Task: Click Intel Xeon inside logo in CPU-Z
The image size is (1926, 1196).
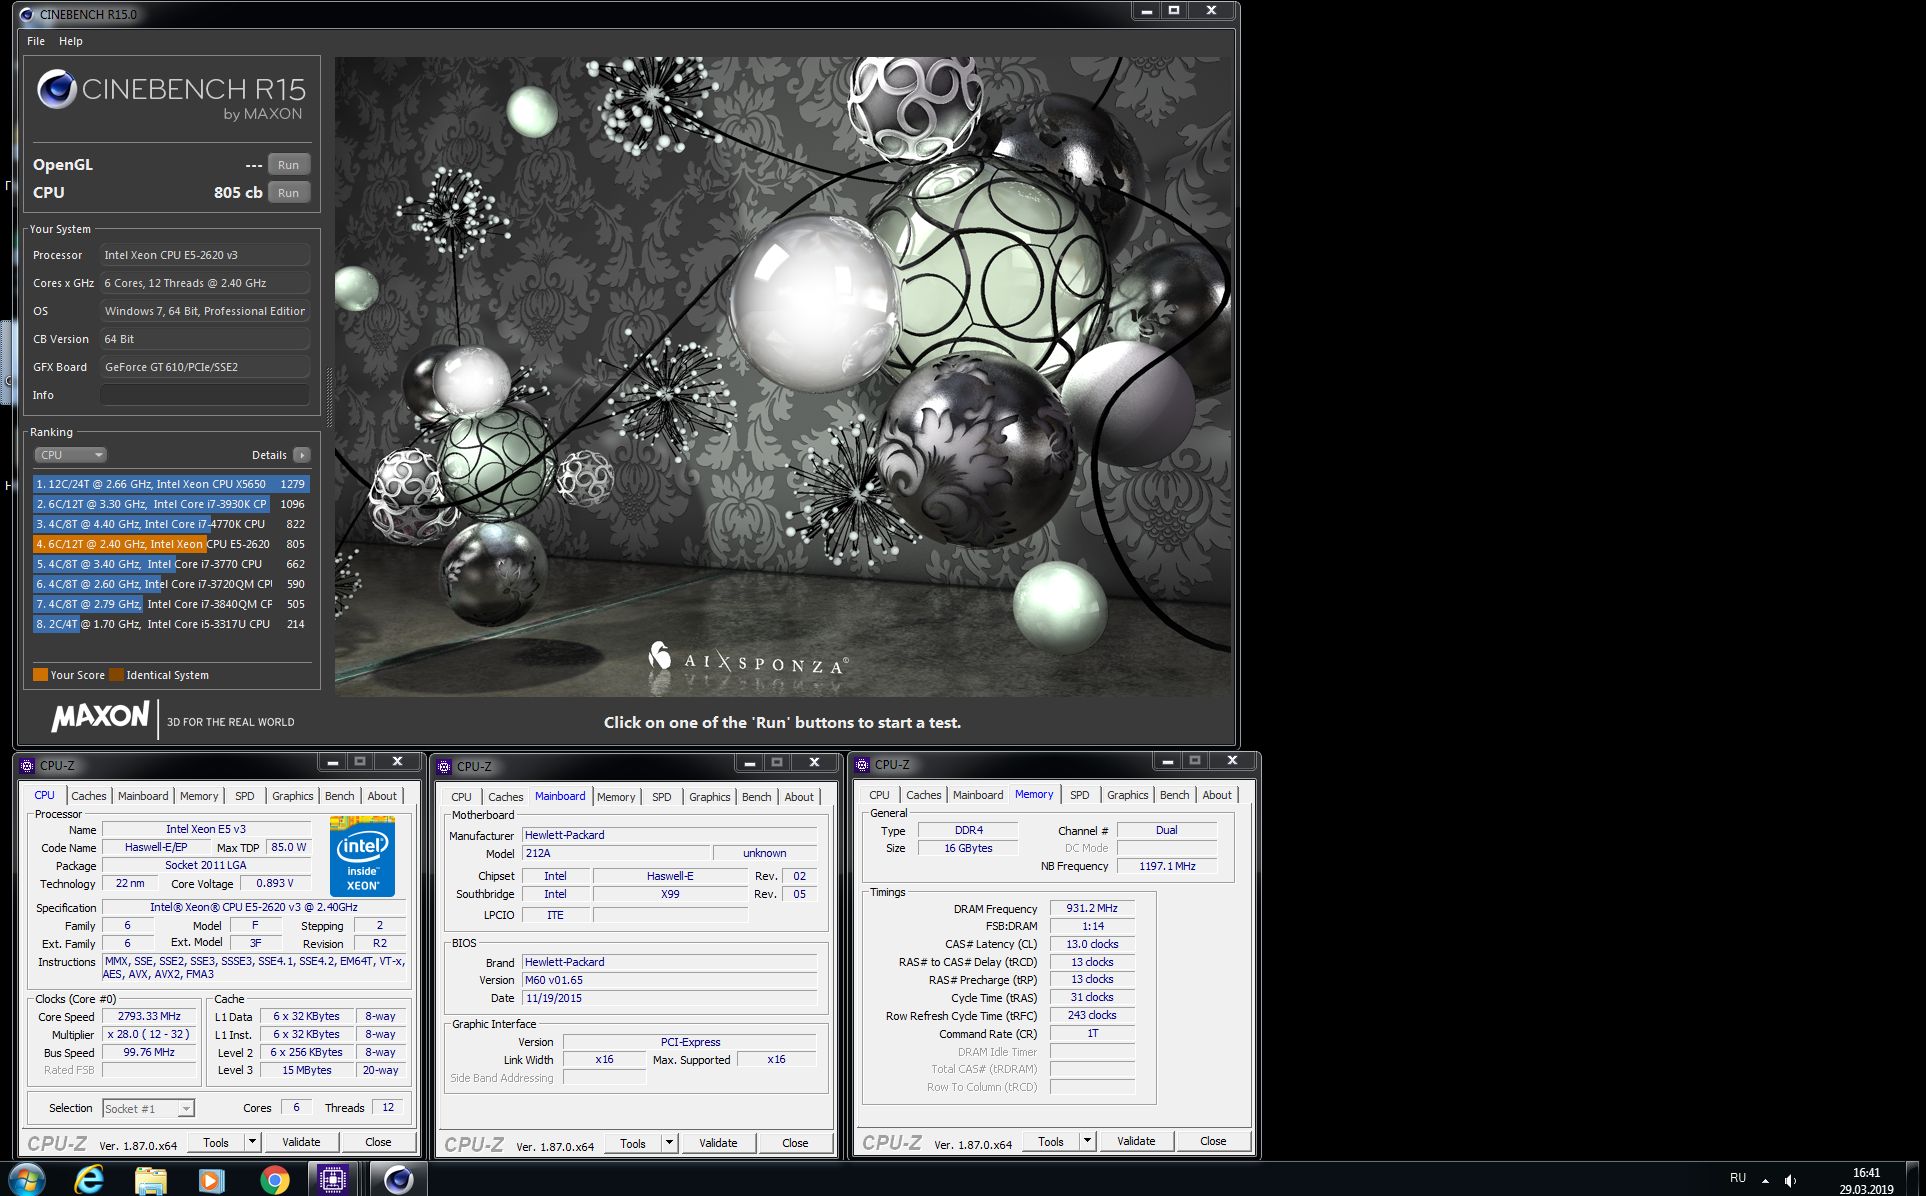Action: (362, 856)
